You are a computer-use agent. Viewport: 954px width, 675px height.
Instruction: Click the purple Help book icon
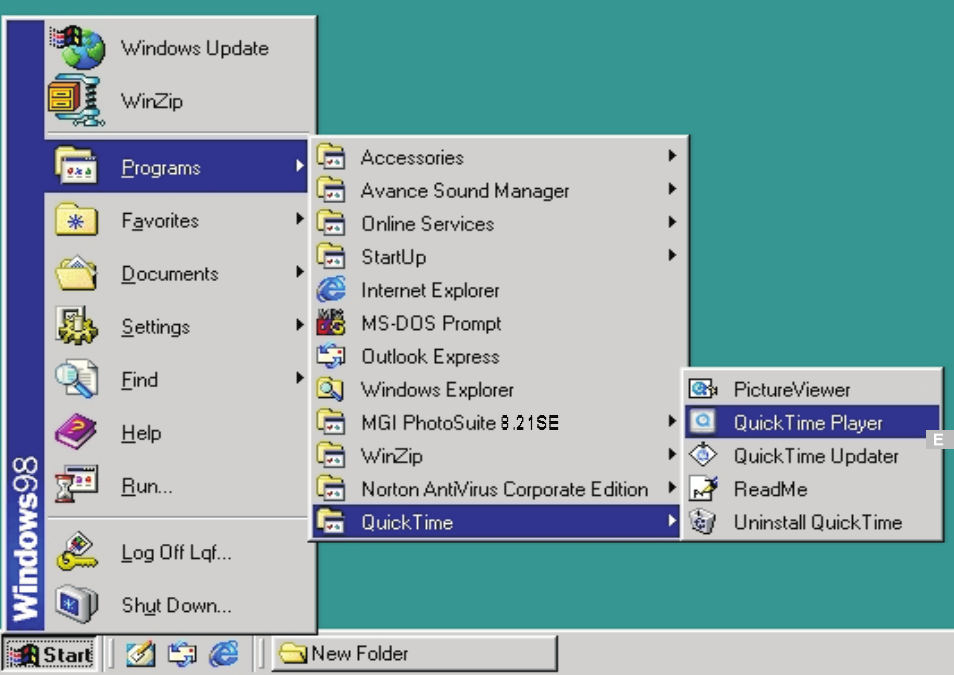click(76, 432)
